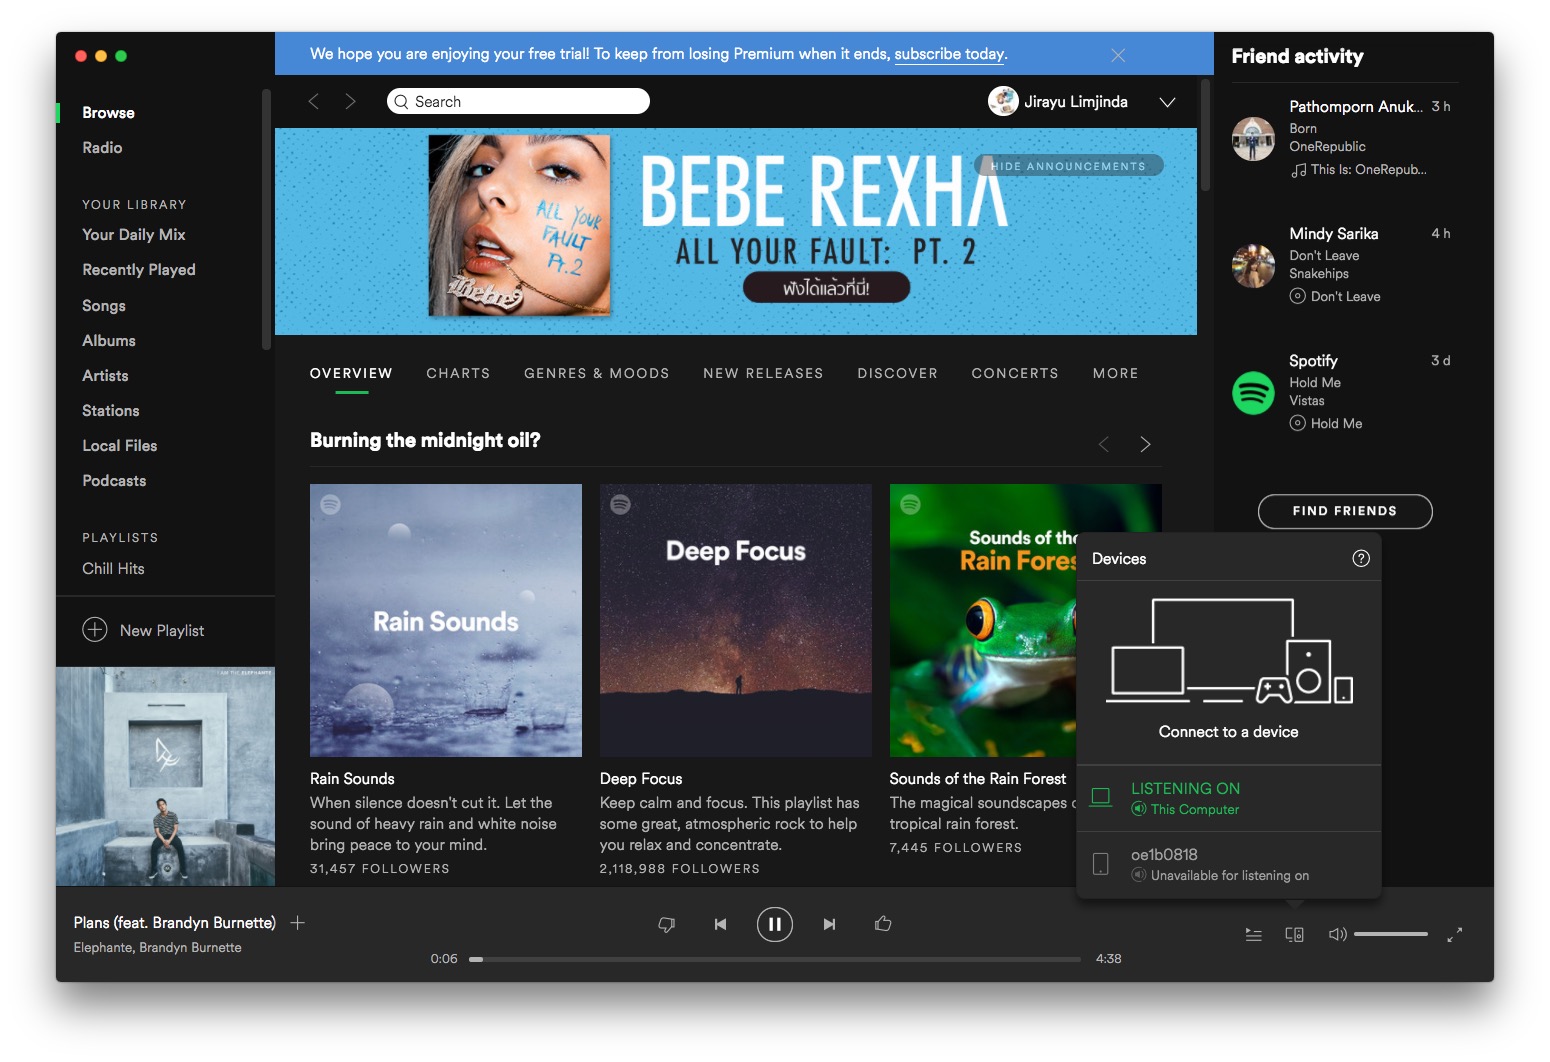Open Podcasts in sidebar
The height and width of the screenshot is (1062, 1550).
[x=114, y=481]
